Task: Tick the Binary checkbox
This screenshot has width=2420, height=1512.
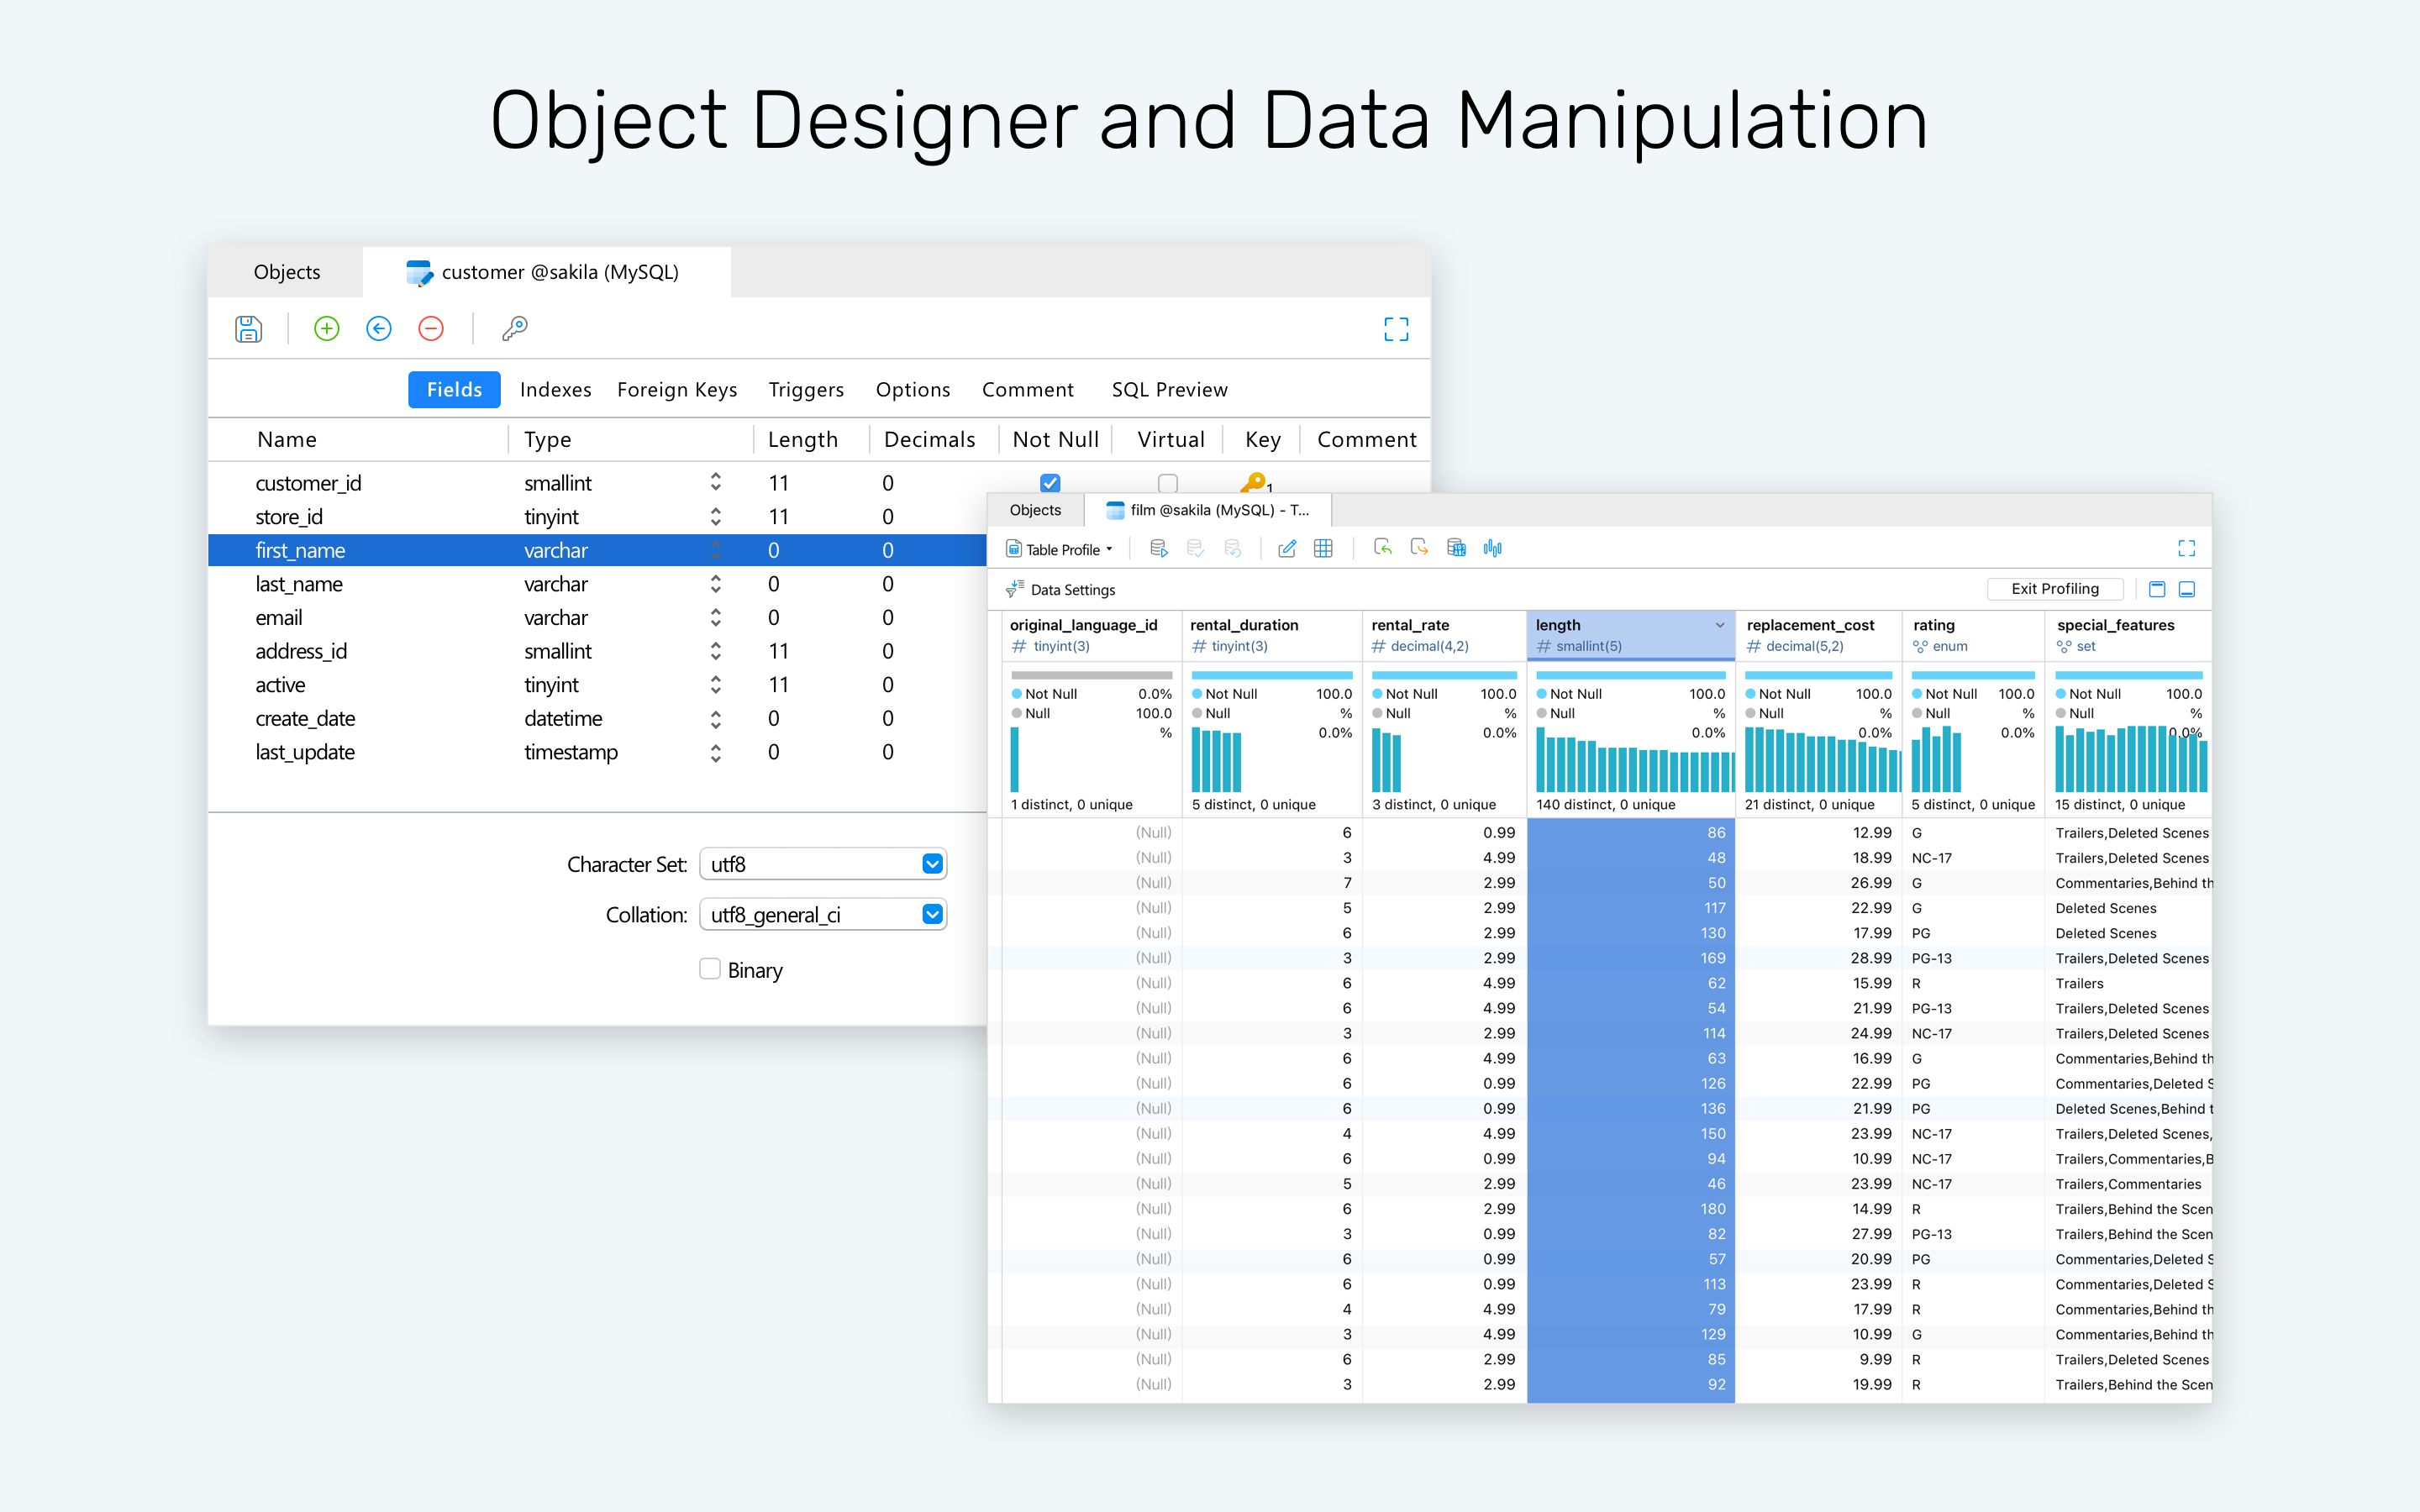Action: click(x=710, y=968)
